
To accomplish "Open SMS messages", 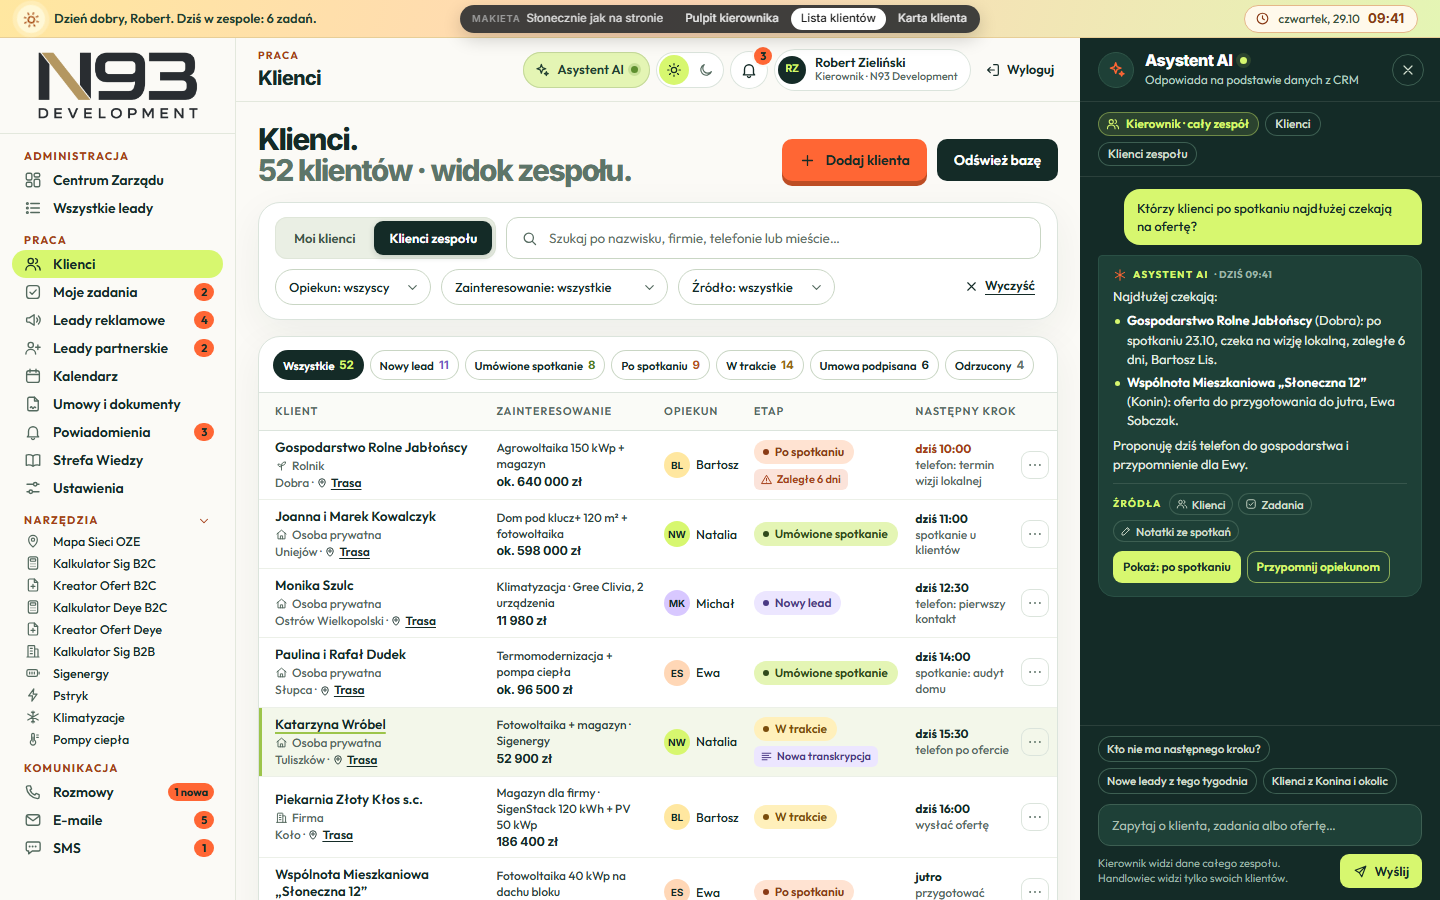I will 118,848.
